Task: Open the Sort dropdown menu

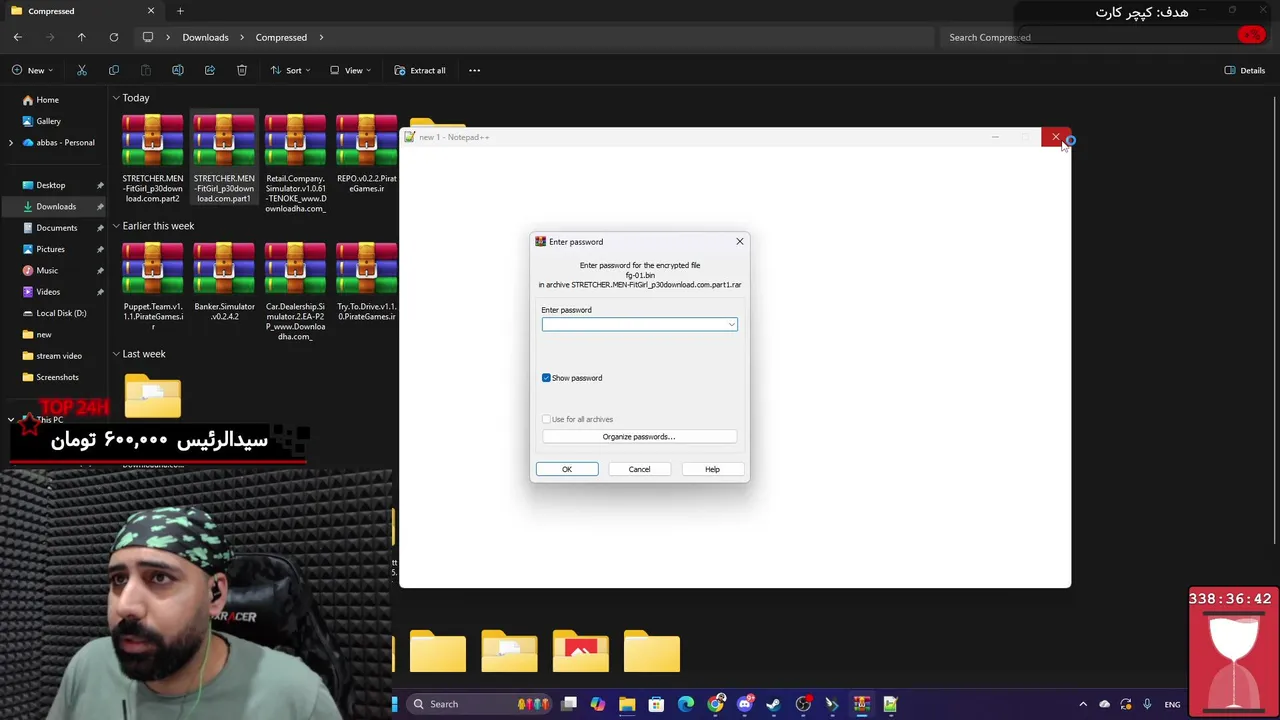Action: coord(290,70)
